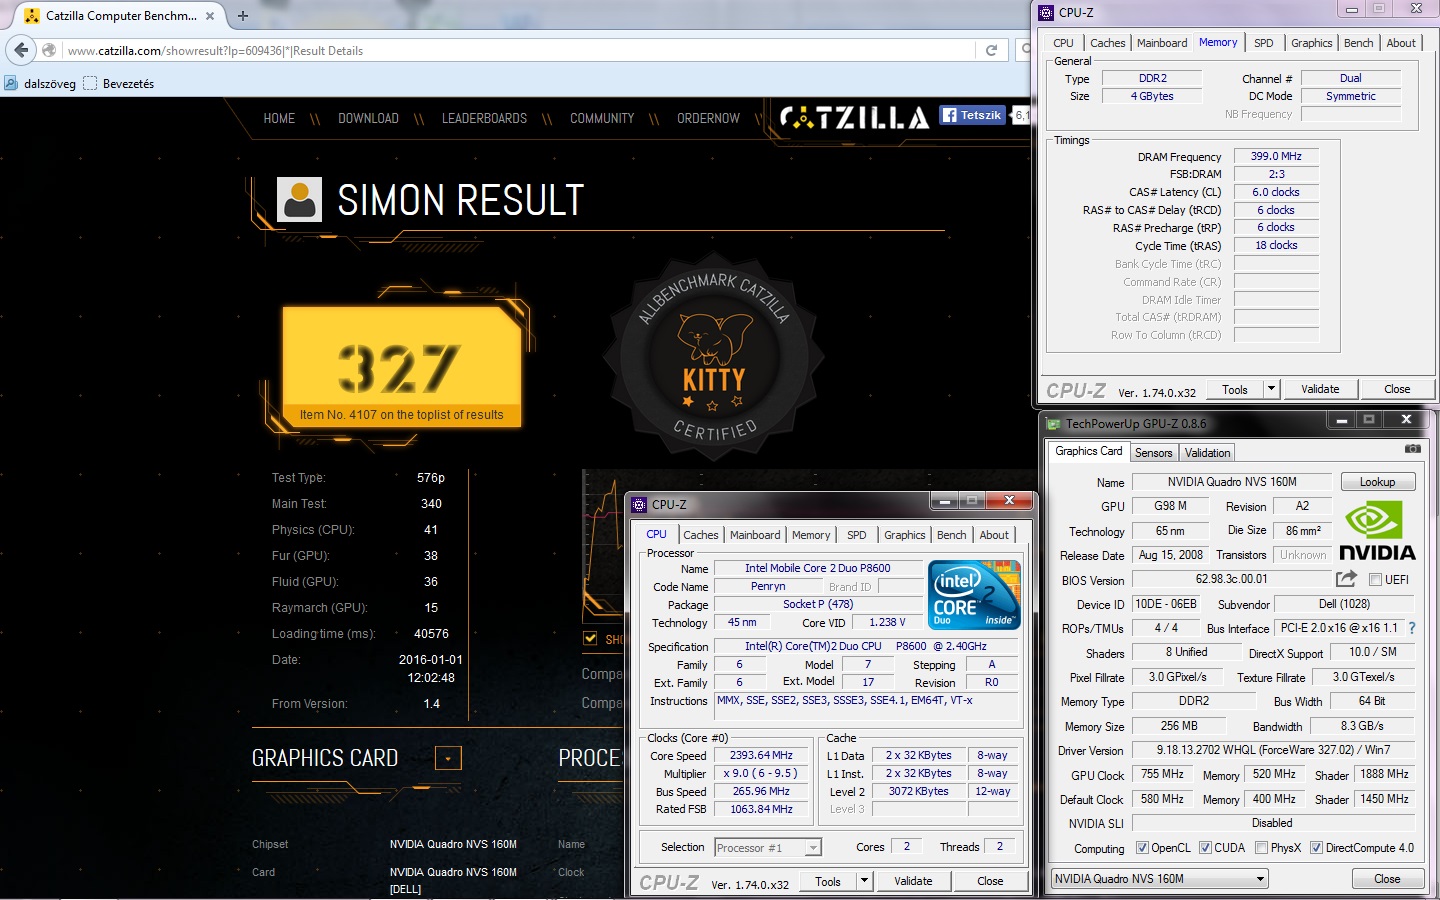The image size is (1440, 900).
Task: Click the CPU-Z memory window title icon
Action: (x=1046, y=13)
